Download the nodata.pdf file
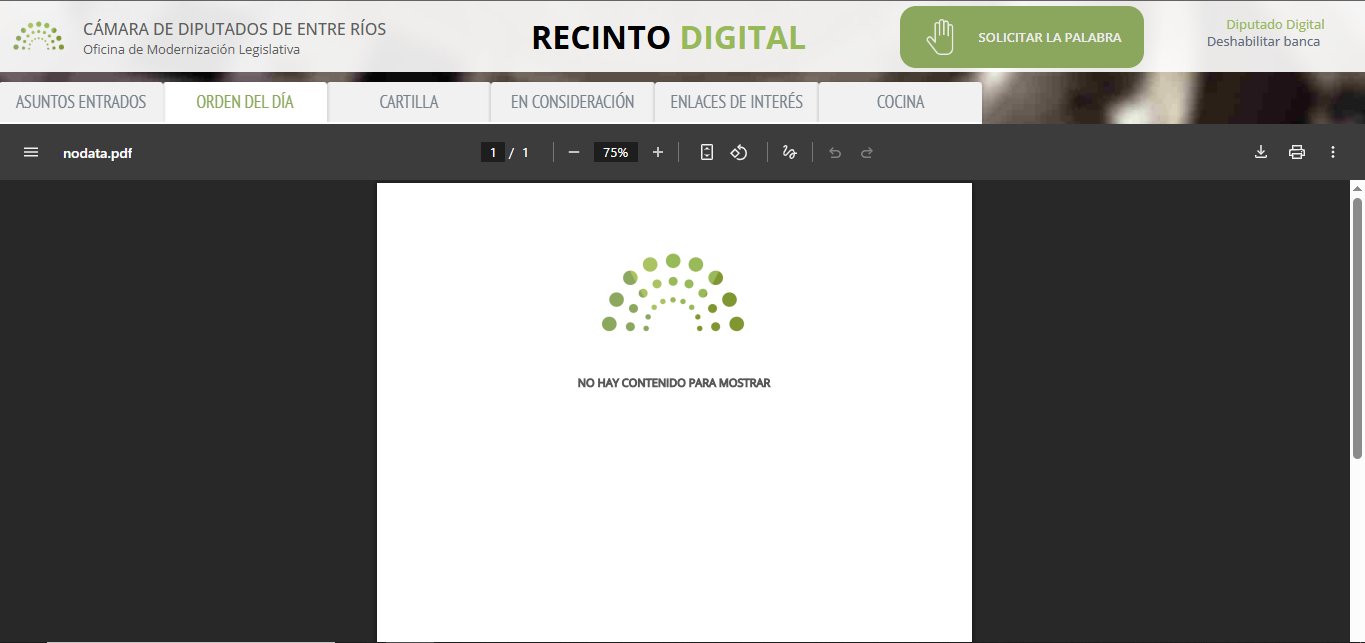Image resolution: width=1365 pixels, height=643 pixels. 1261,152
